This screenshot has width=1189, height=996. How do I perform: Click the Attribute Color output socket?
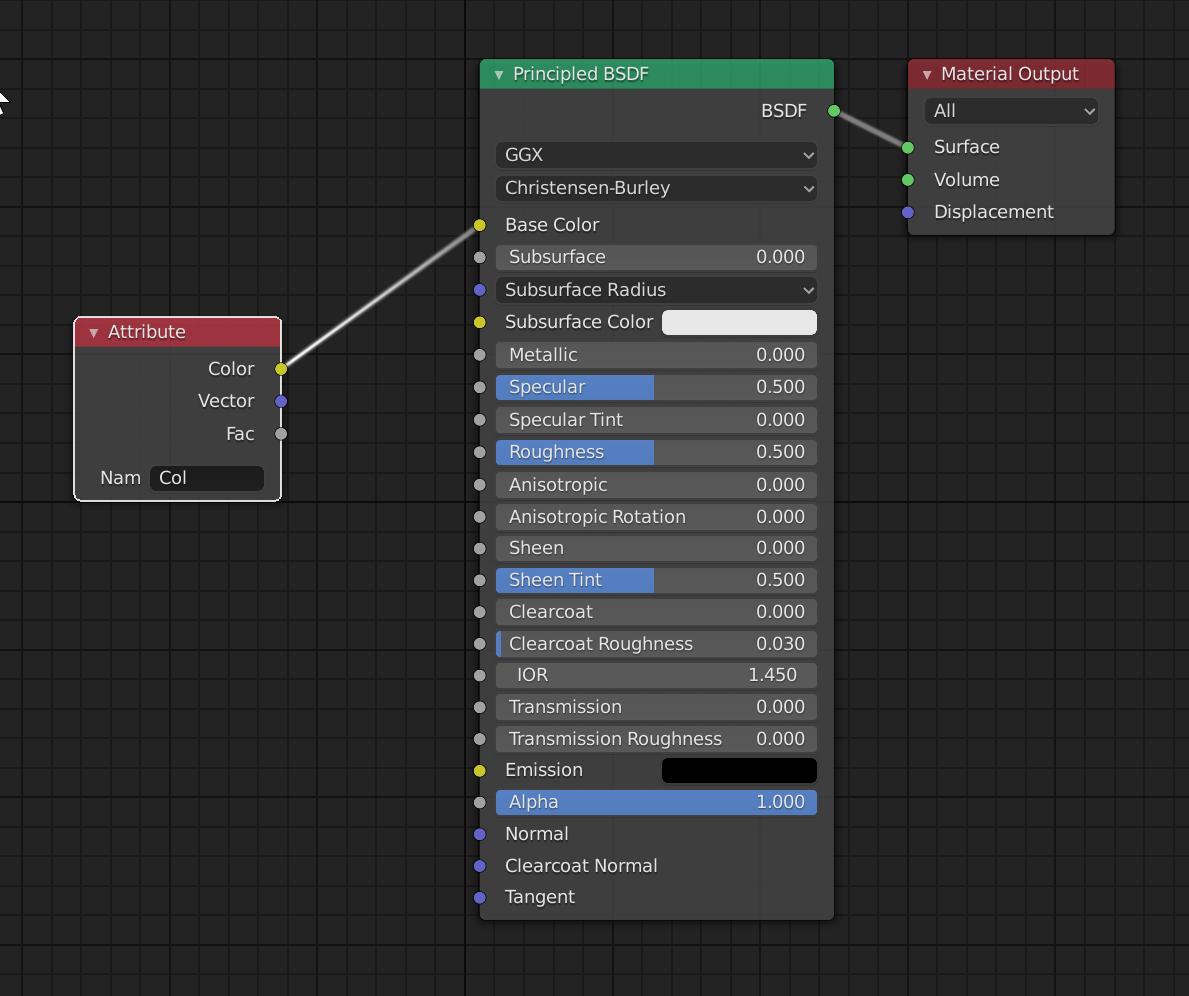(281, 369)
